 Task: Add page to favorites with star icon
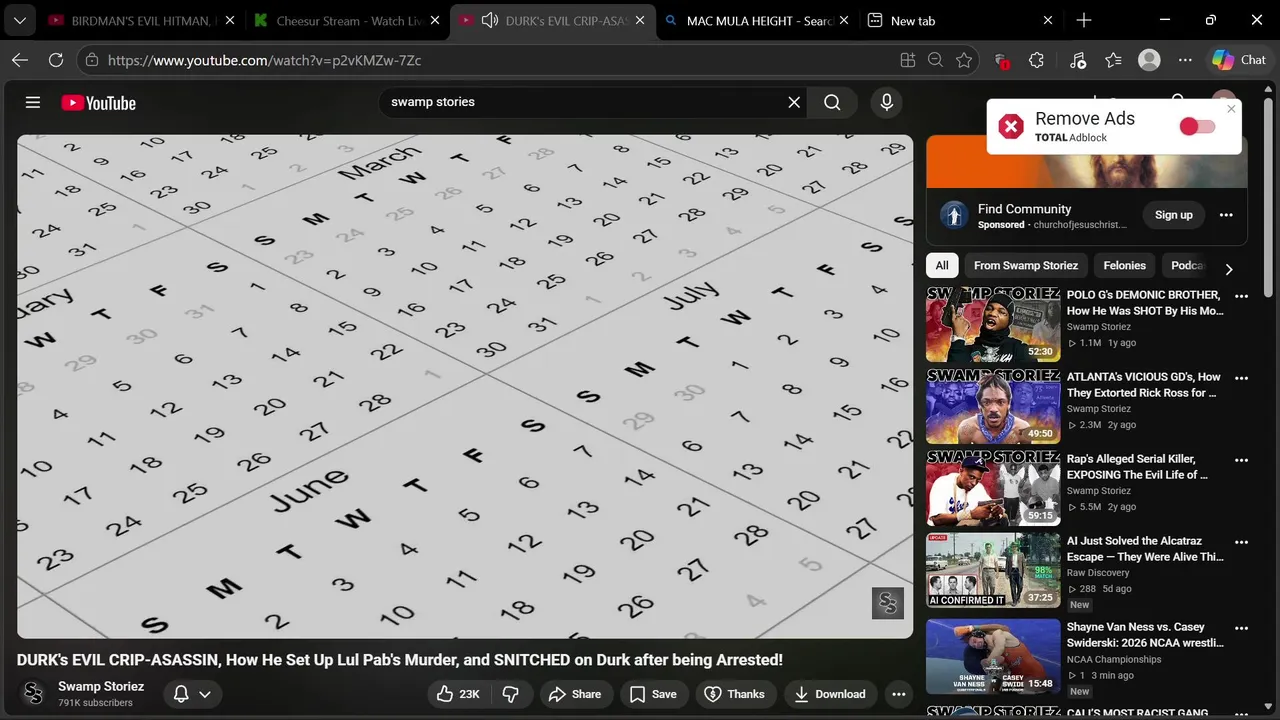[963, 60]
